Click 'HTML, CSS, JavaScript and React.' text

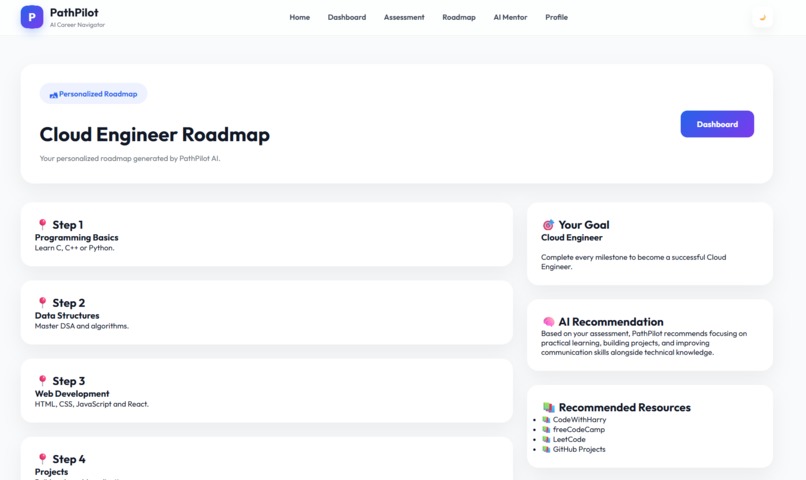tap(91, 404)
